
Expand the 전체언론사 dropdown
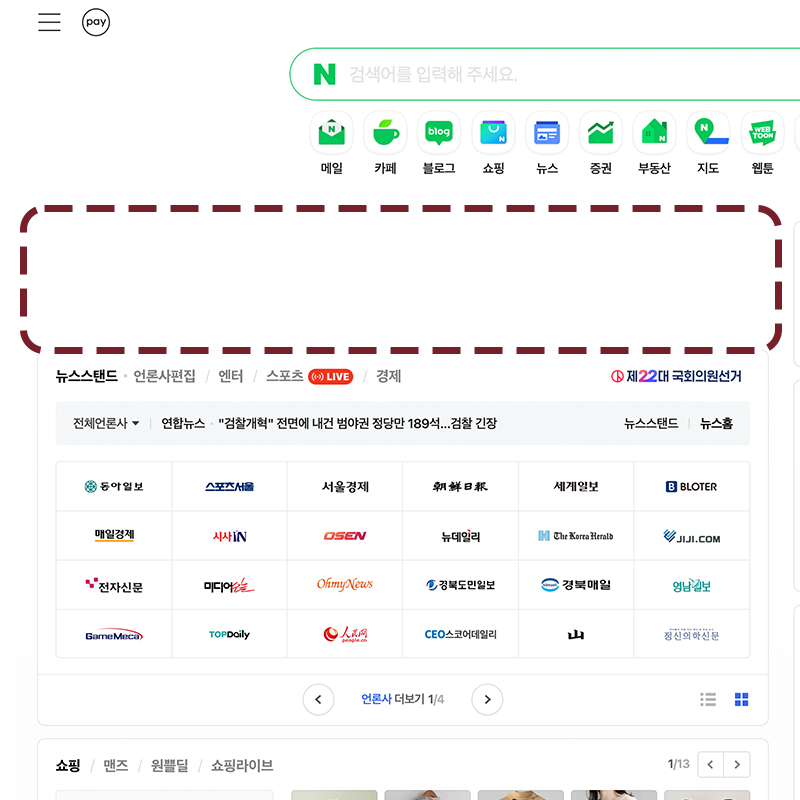coord(106,423)
